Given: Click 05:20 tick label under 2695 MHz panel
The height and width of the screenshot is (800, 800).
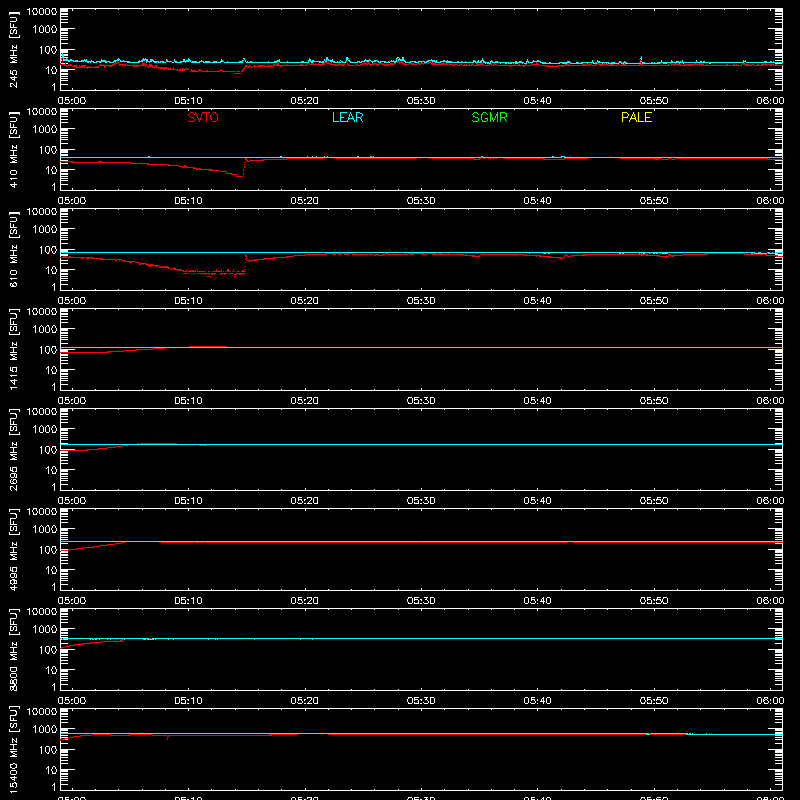Looking at the screenshot, I should pos(305,501).
